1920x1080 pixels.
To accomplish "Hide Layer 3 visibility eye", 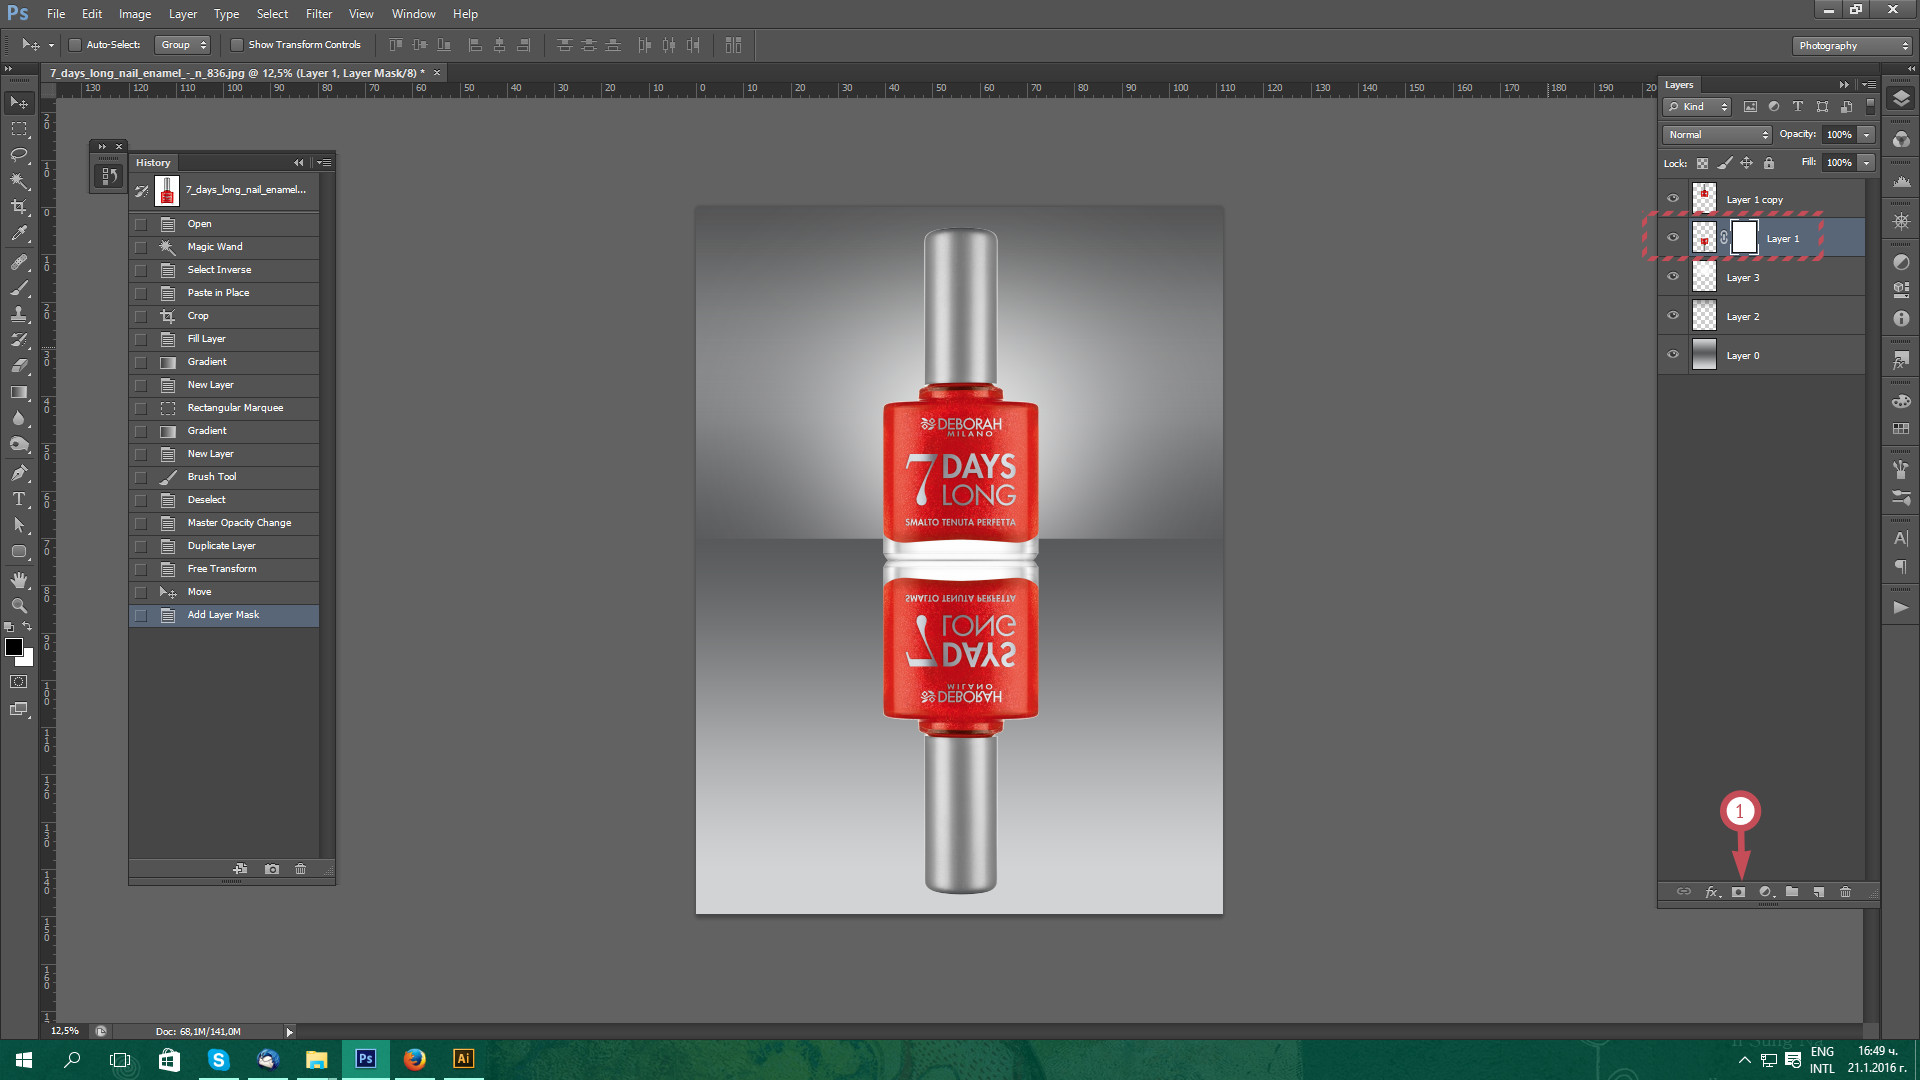I will click(x=1673, y=277).
